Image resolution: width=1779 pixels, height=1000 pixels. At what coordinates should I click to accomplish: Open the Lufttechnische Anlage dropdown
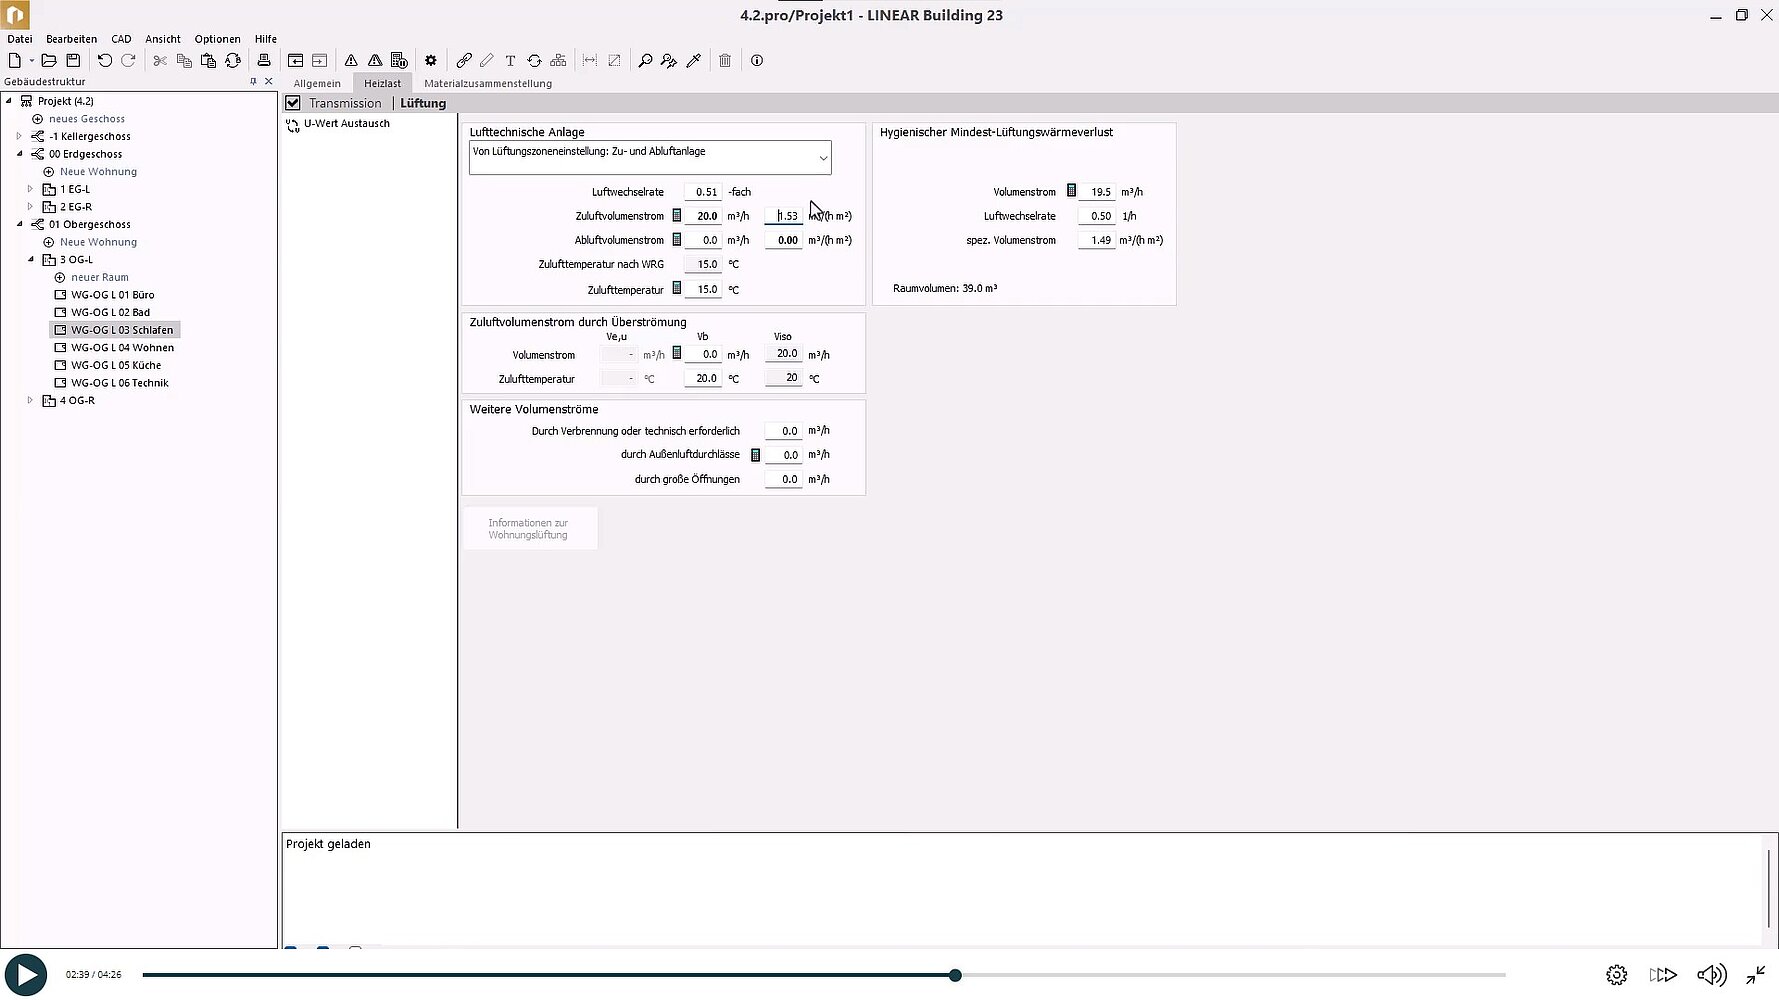[x=823, y=158]
